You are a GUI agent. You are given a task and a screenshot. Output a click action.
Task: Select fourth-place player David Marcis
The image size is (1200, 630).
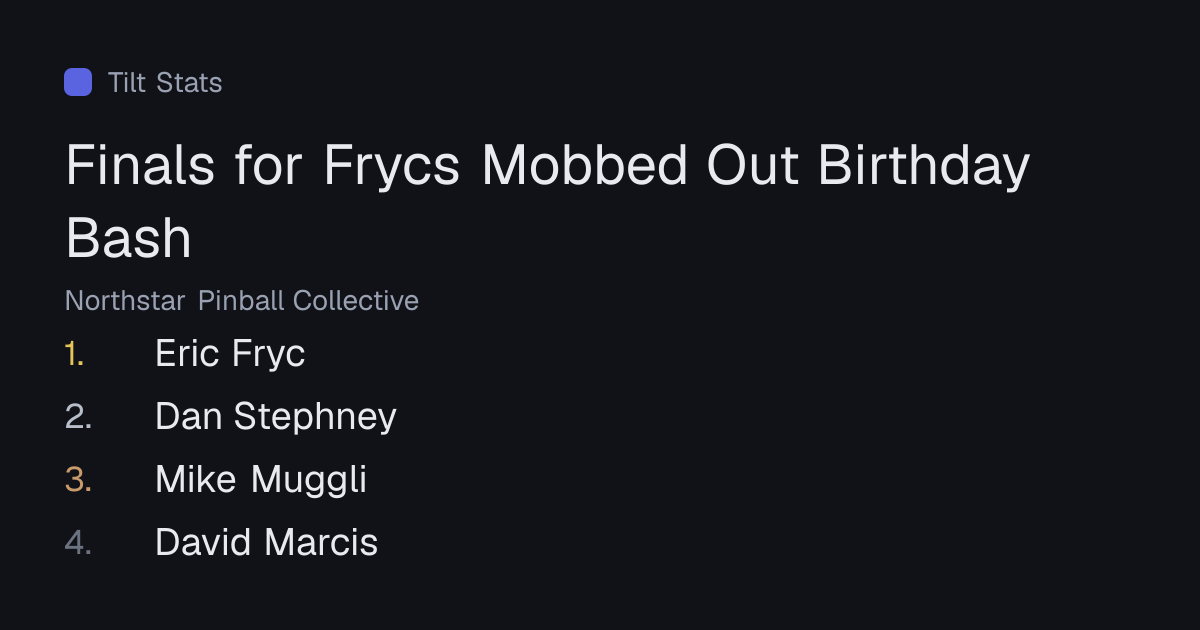pos(267,542)
